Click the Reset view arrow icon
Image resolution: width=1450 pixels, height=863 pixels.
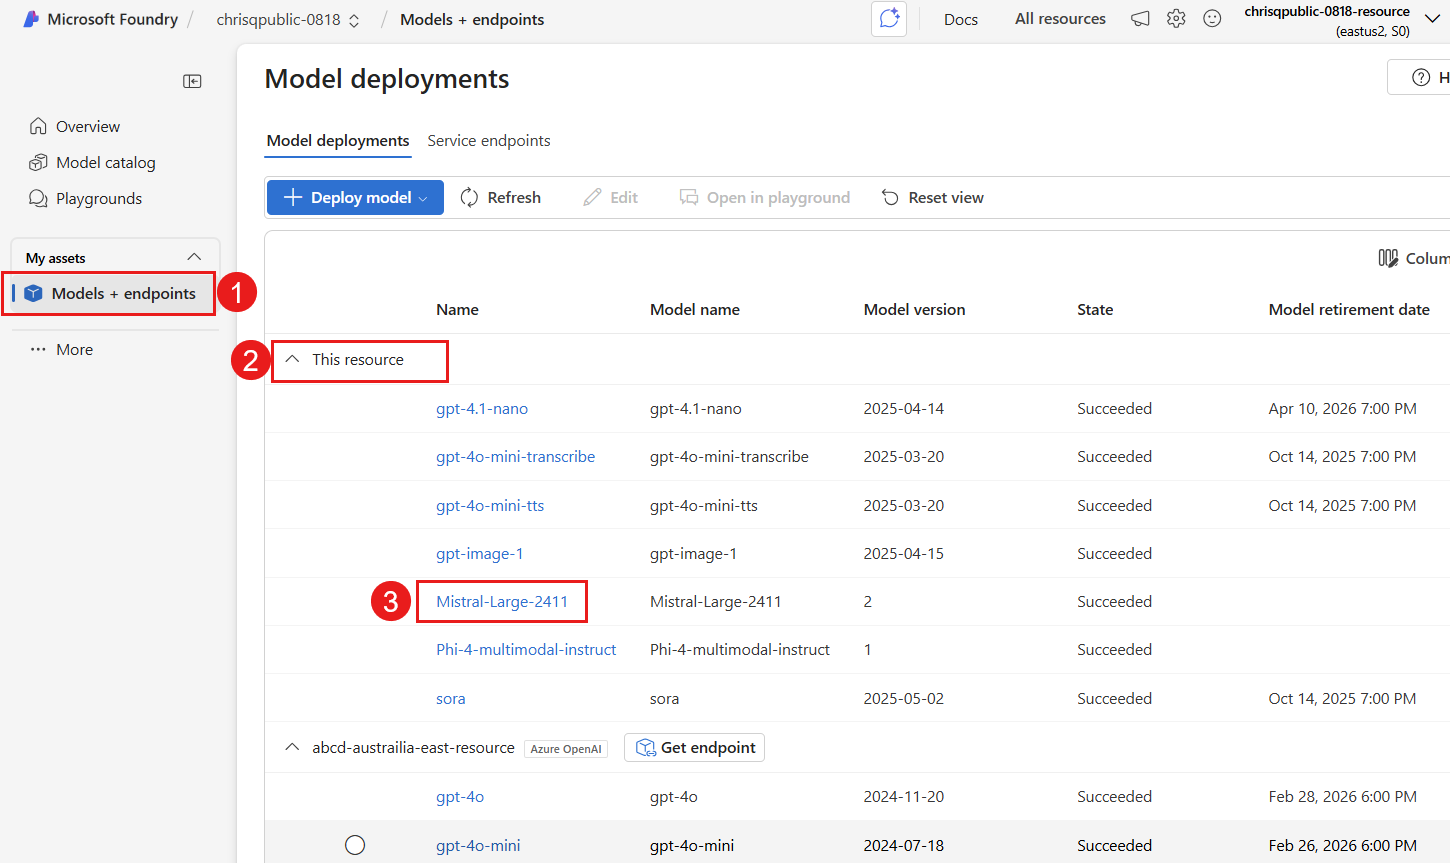pyautogui.click(x=890, y=197)
